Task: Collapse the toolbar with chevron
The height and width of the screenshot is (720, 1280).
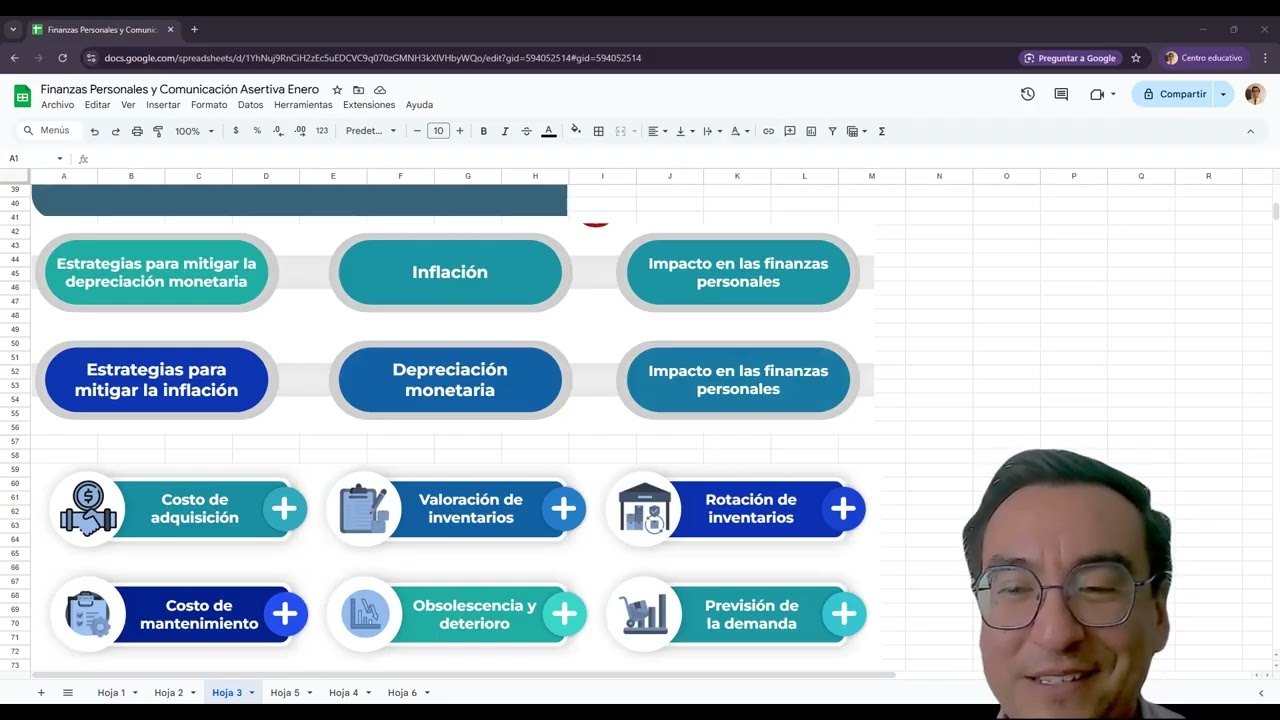Action: (x=1250, y=131)
